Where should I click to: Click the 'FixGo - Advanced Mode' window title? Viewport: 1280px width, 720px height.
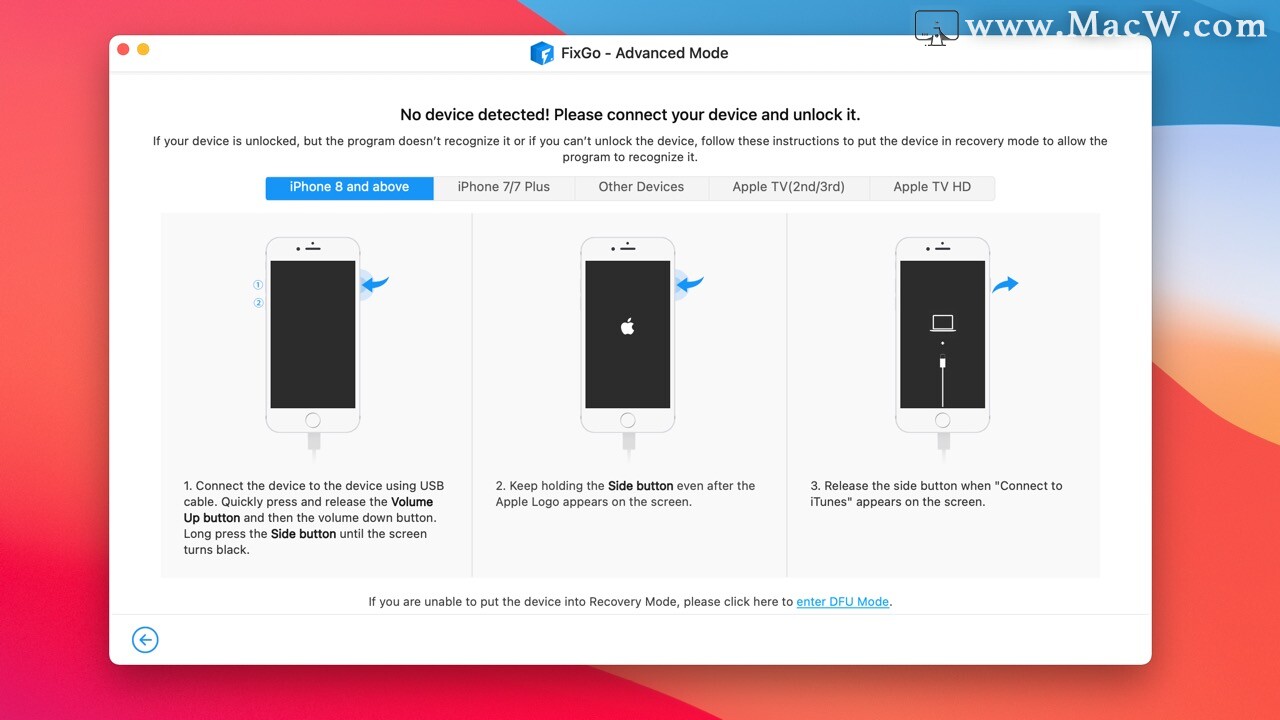pos(645,53)
